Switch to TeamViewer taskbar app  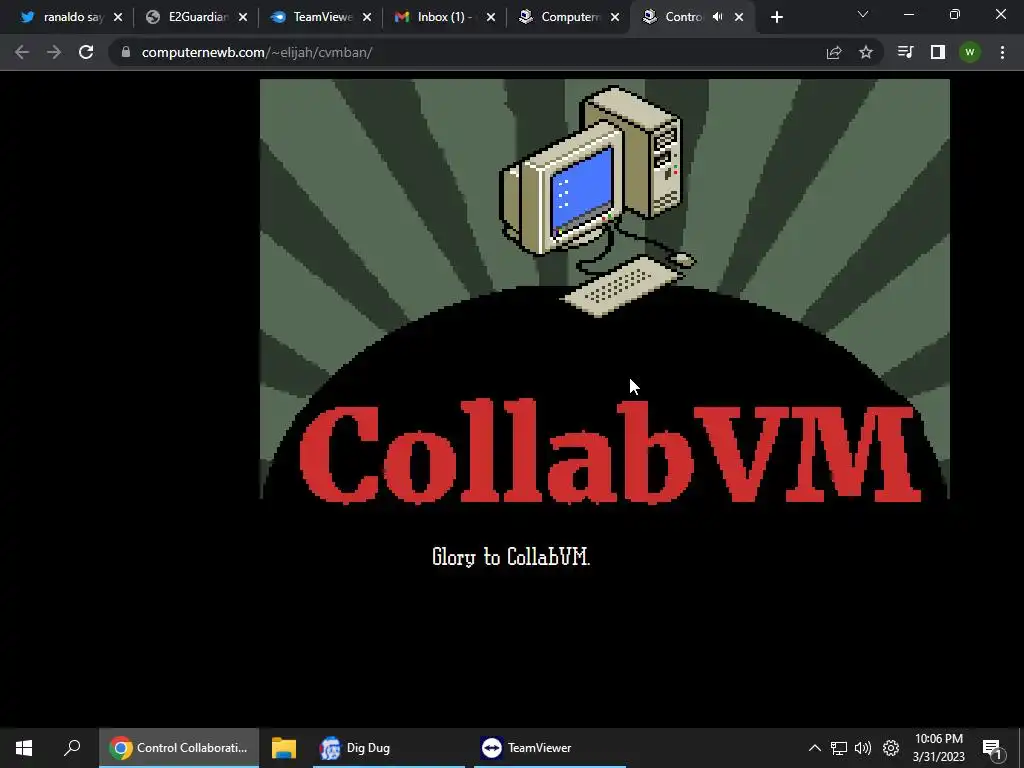(x=549, y=748)
